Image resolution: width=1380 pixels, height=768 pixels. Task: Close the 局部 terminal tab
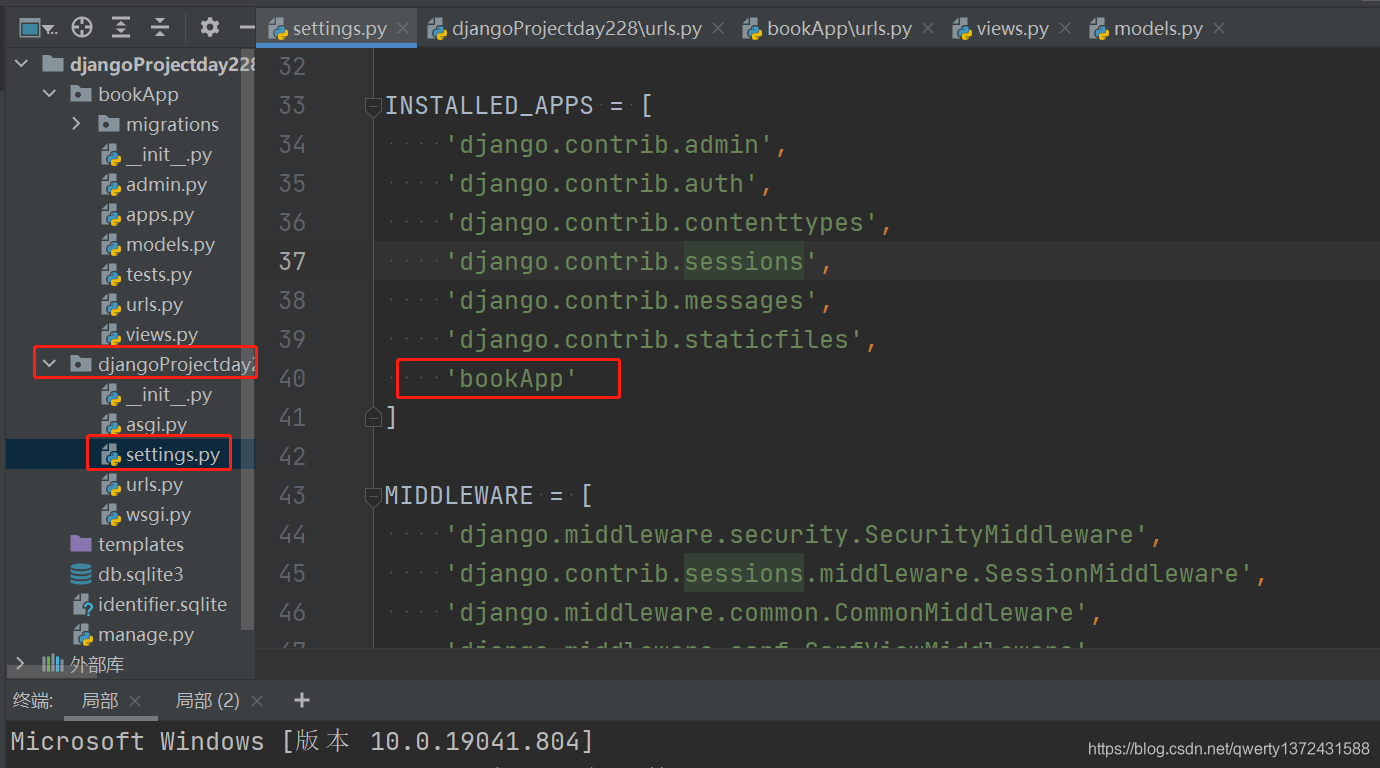click(x=136, y=702)
